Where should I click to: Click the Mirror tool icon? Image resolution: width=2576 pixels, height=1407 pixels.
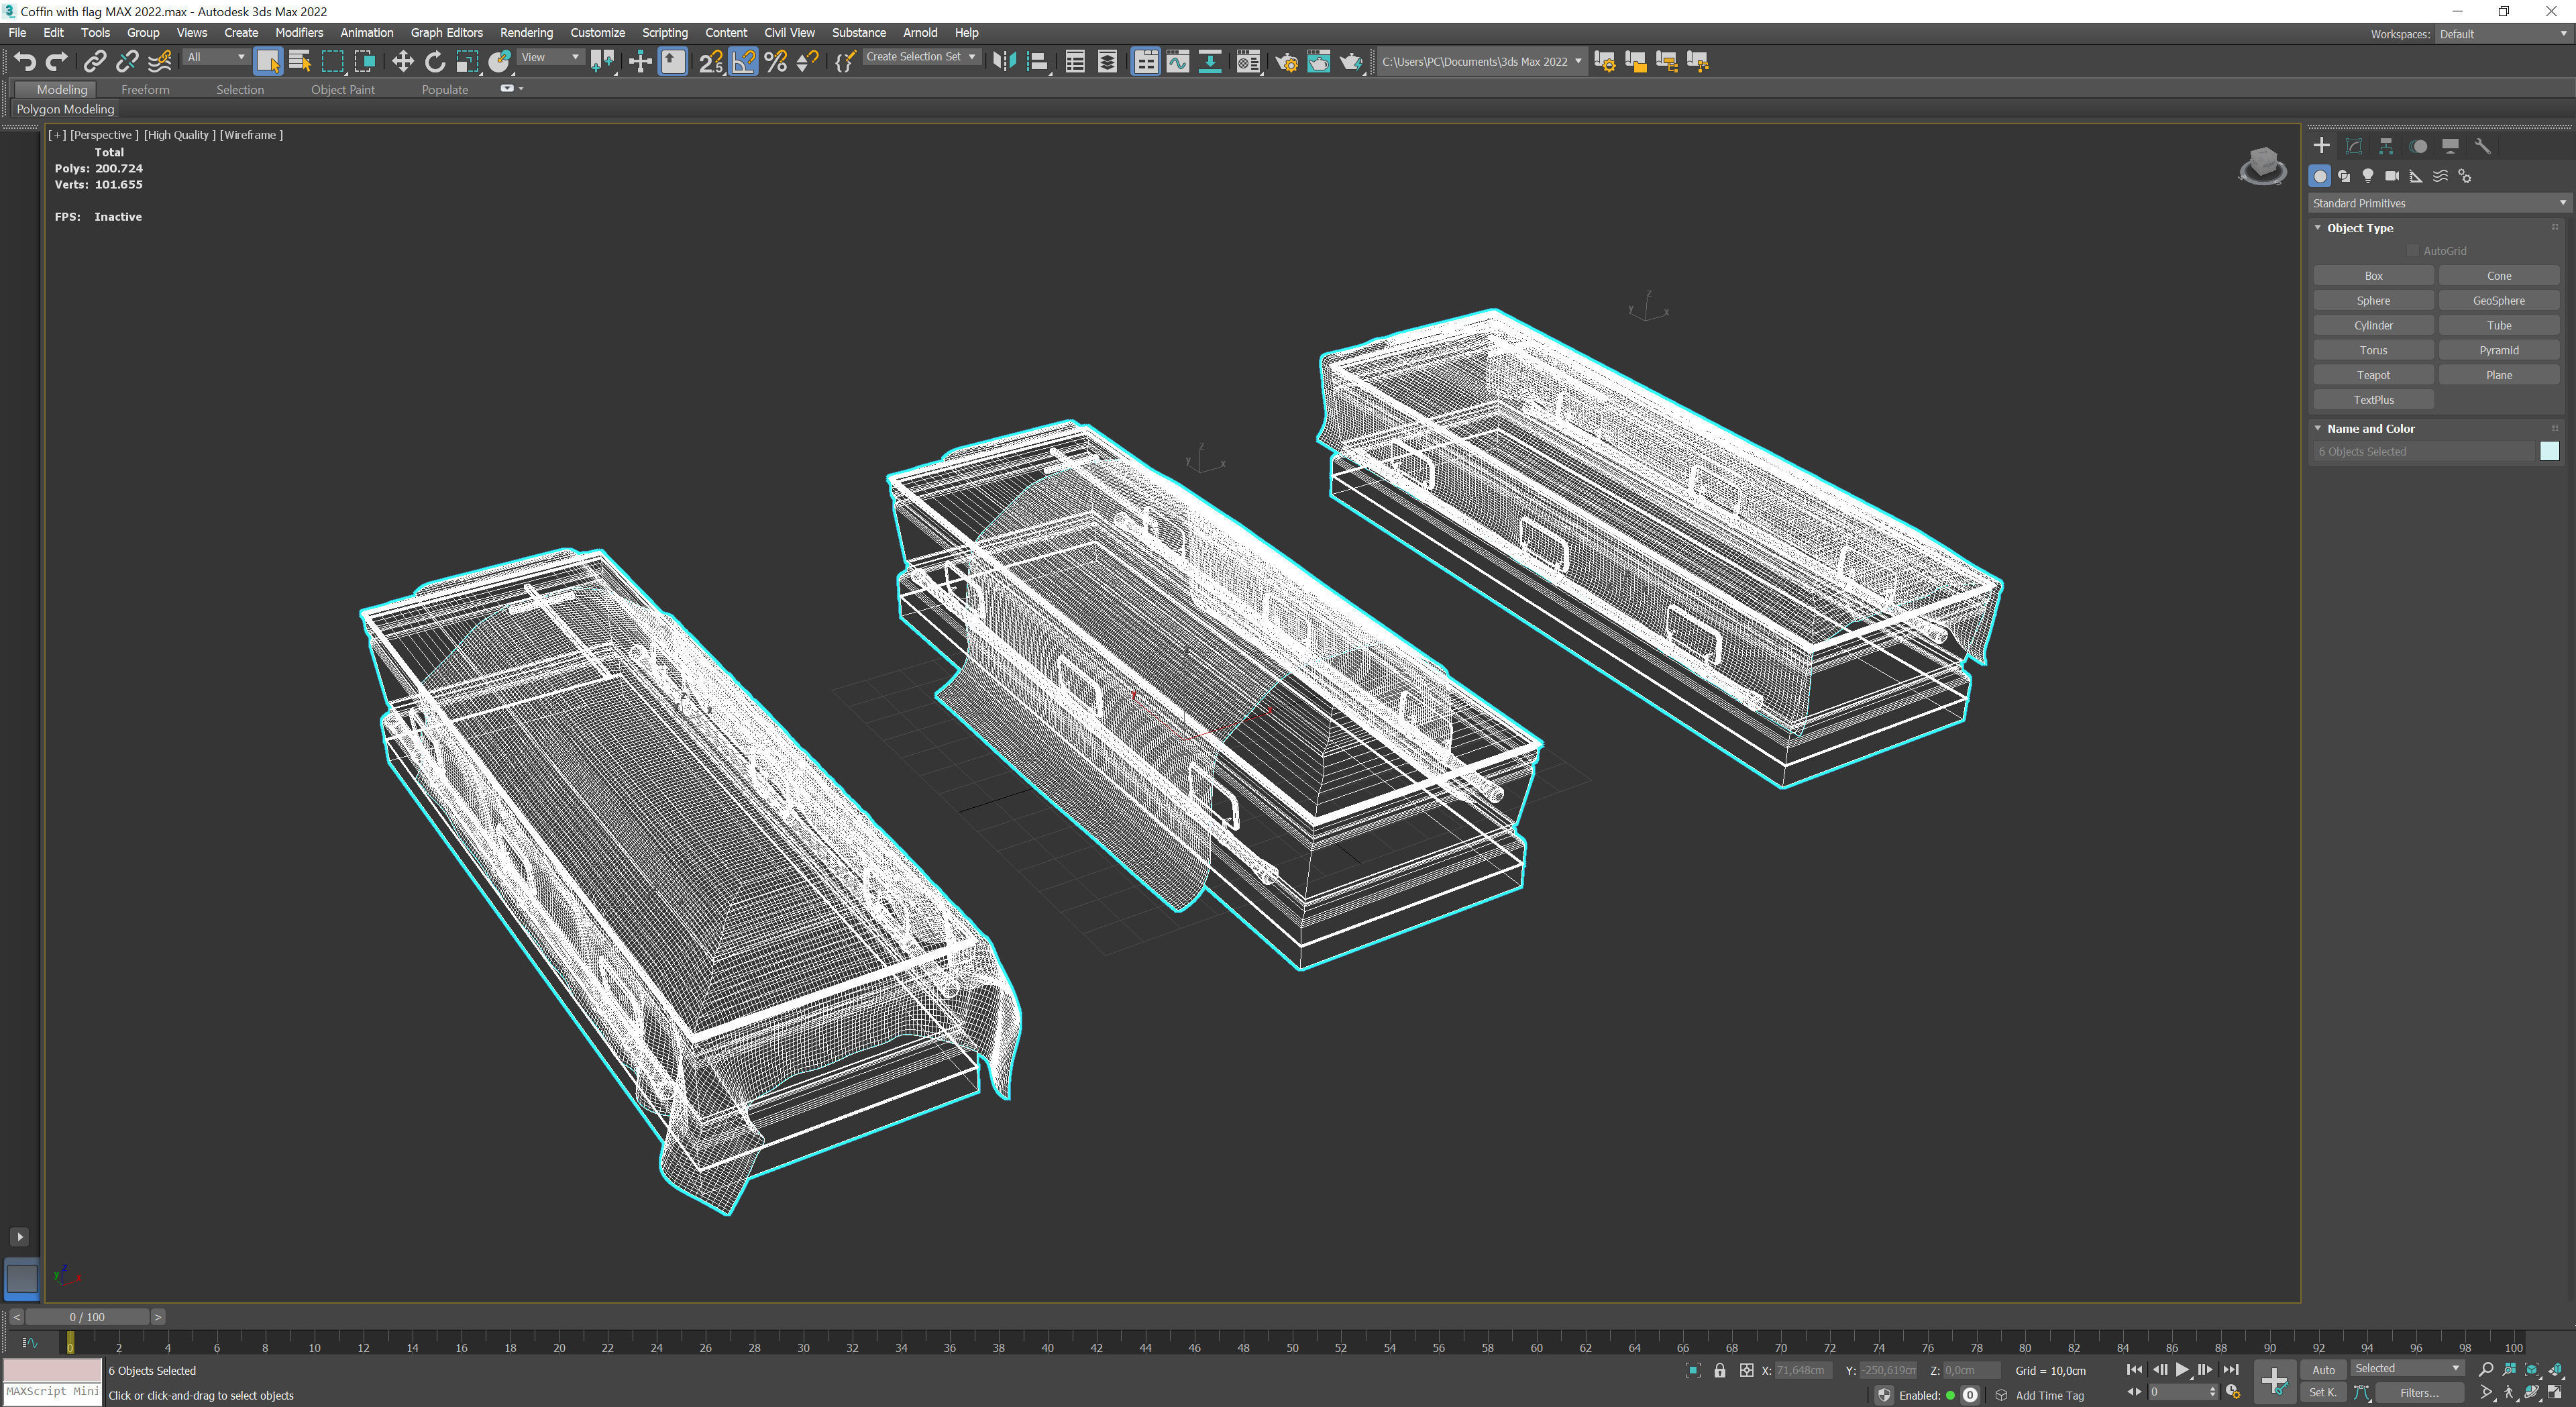click(1004, 62)
